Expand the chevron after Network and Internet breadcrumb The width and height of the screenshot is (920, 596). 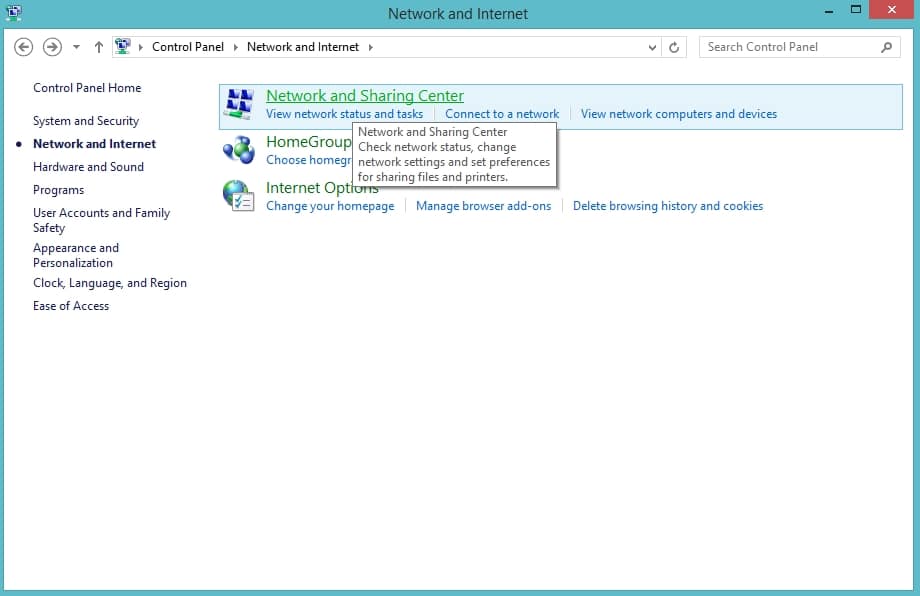click(370, 47)
